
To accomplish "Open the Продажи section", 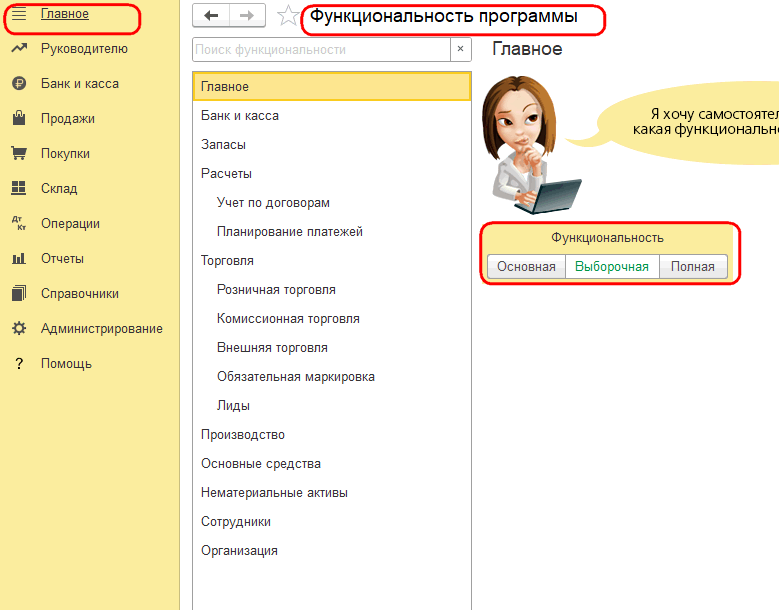I will (x=68, y=119).
